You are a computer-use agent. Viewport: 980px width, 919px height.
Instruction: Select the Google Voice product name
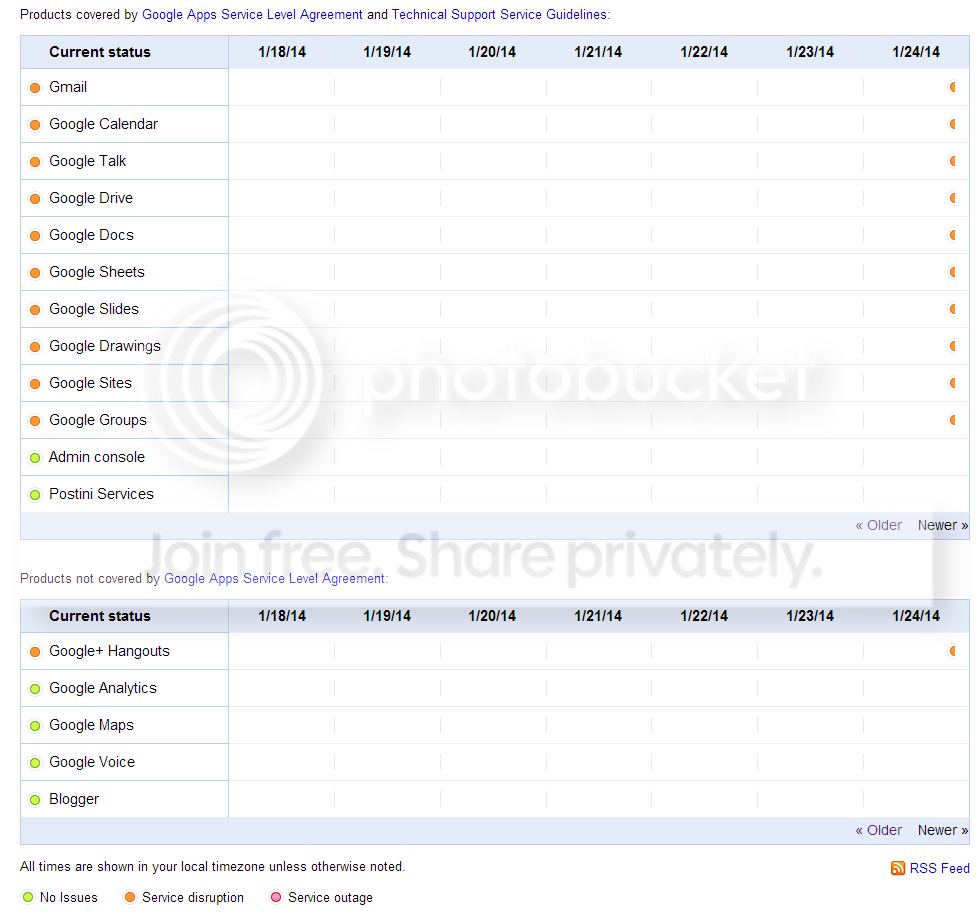[92, 762]
